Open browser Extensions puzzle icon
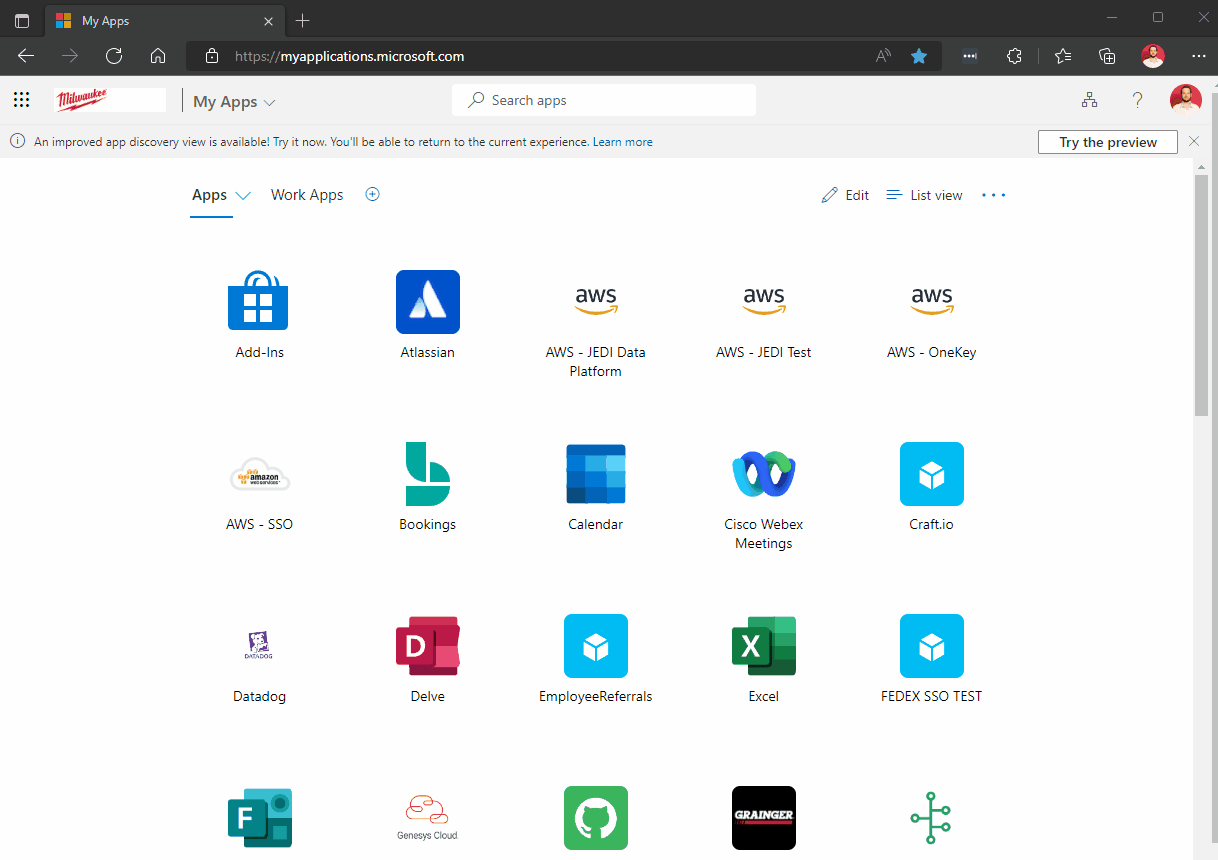 (1014, 56)
